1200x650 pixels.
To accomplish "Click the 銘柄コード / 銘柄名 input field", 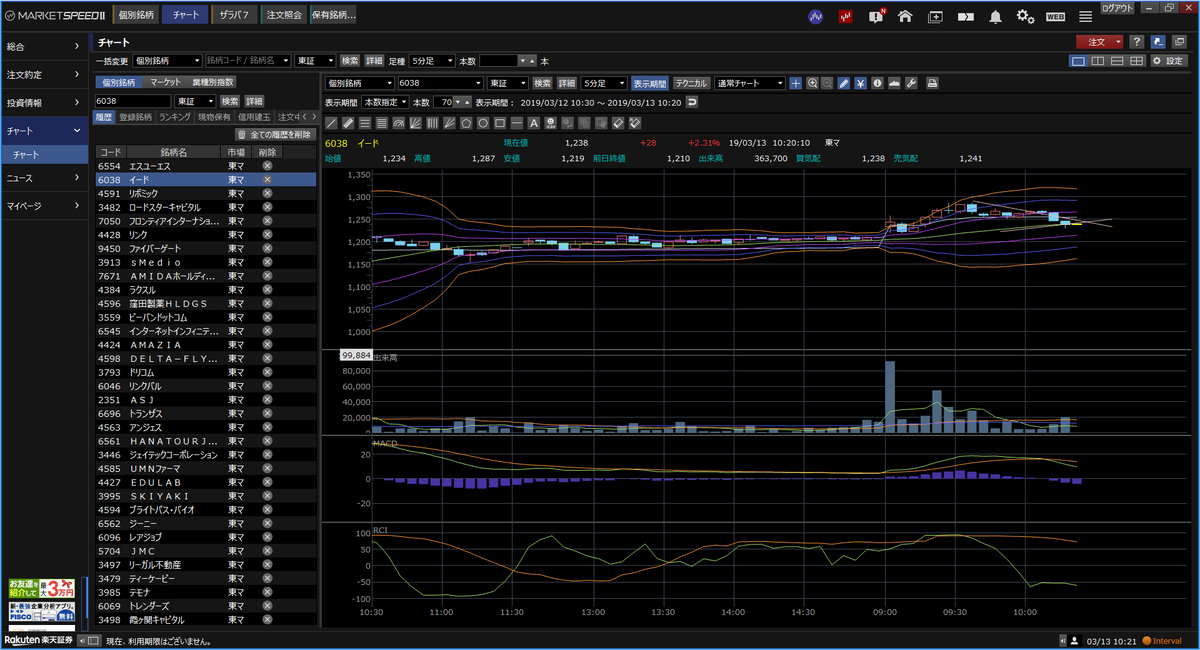I will point(248,61).
